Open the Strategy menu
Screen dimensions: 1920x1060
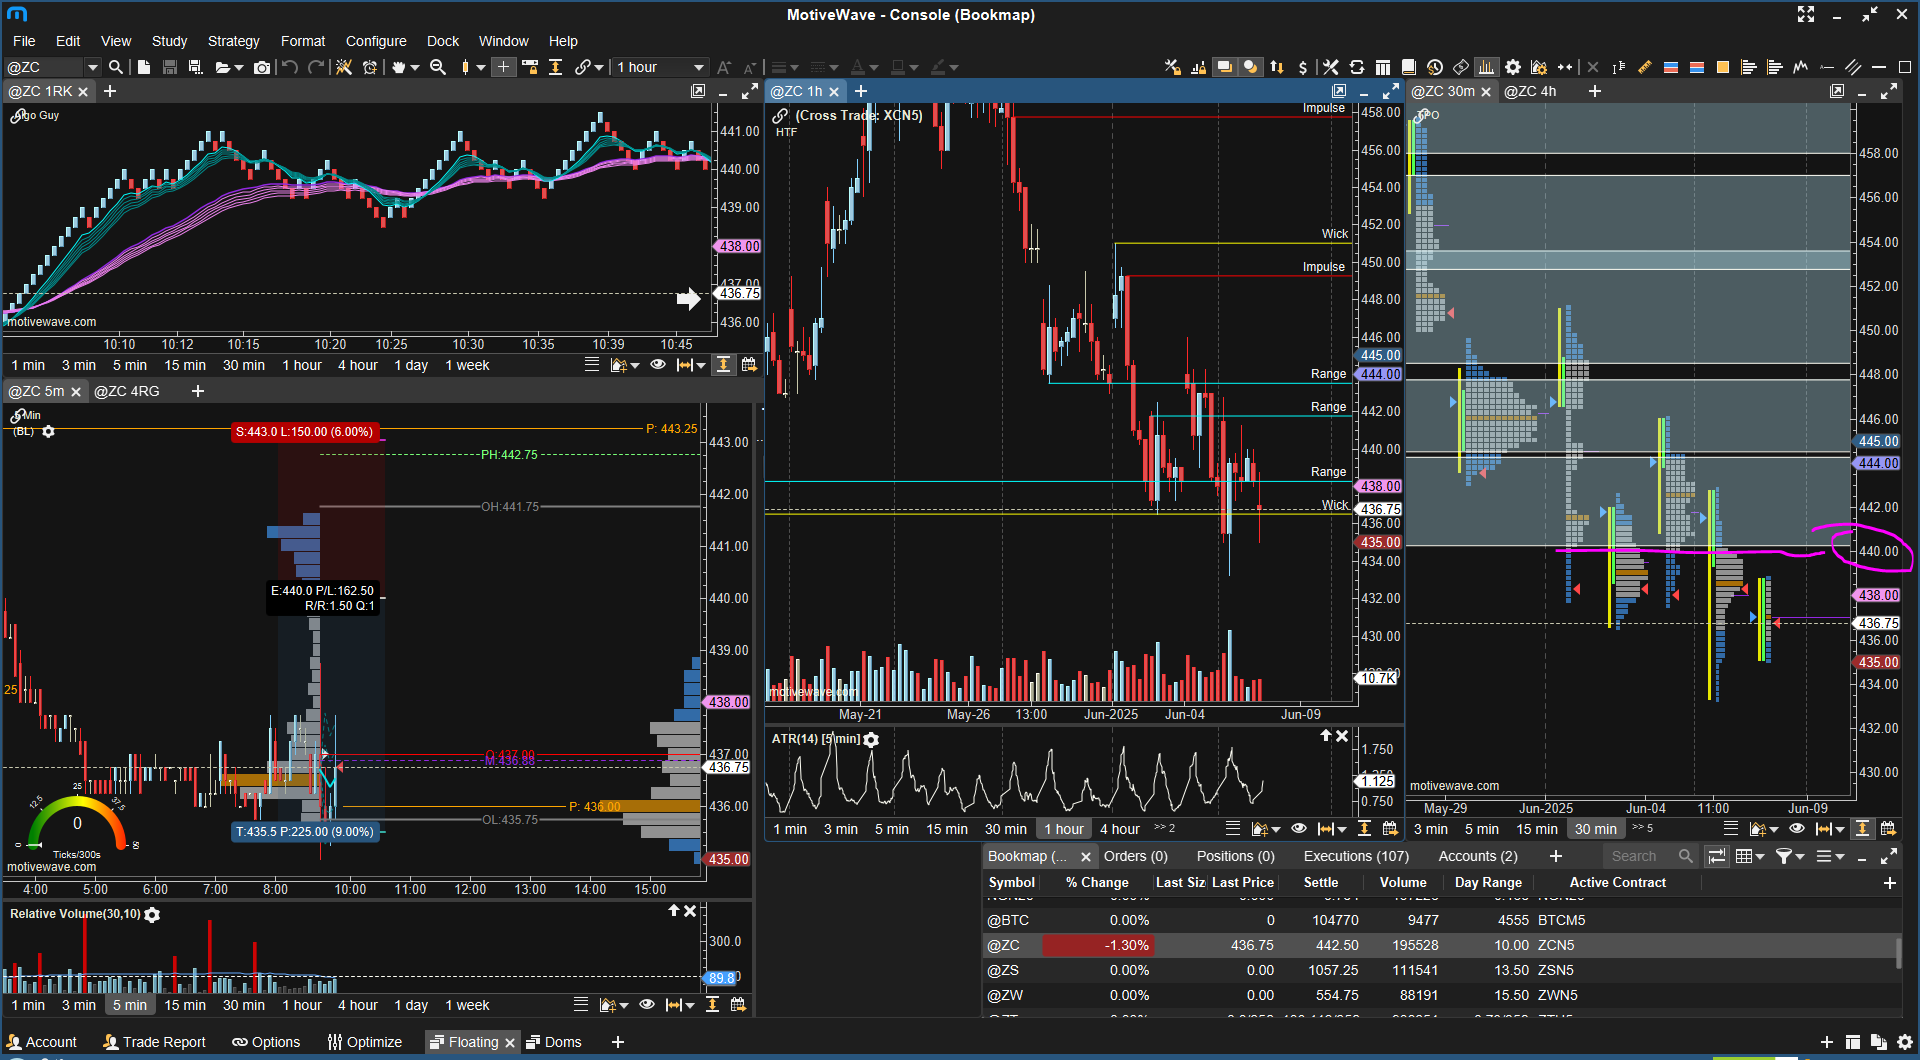click(x=233, y=41)
